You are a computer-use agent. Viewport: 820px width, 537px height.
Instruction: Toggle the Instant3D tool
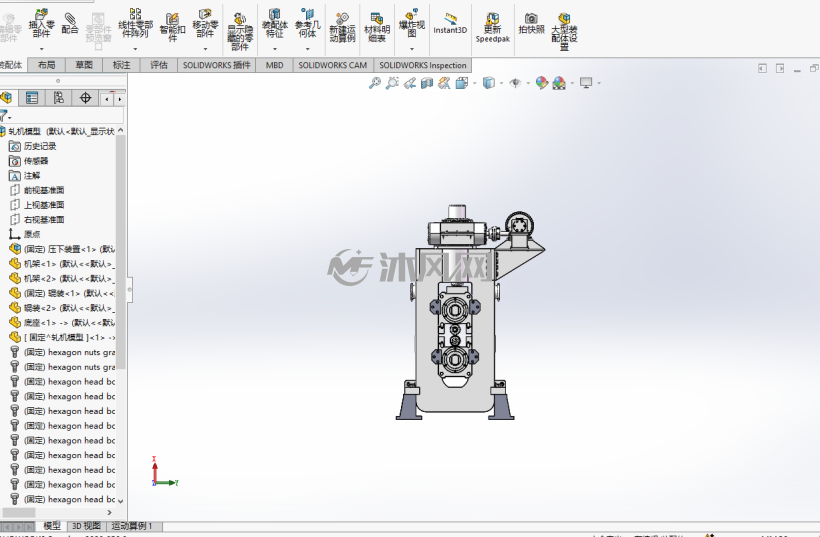coord(450,24)
